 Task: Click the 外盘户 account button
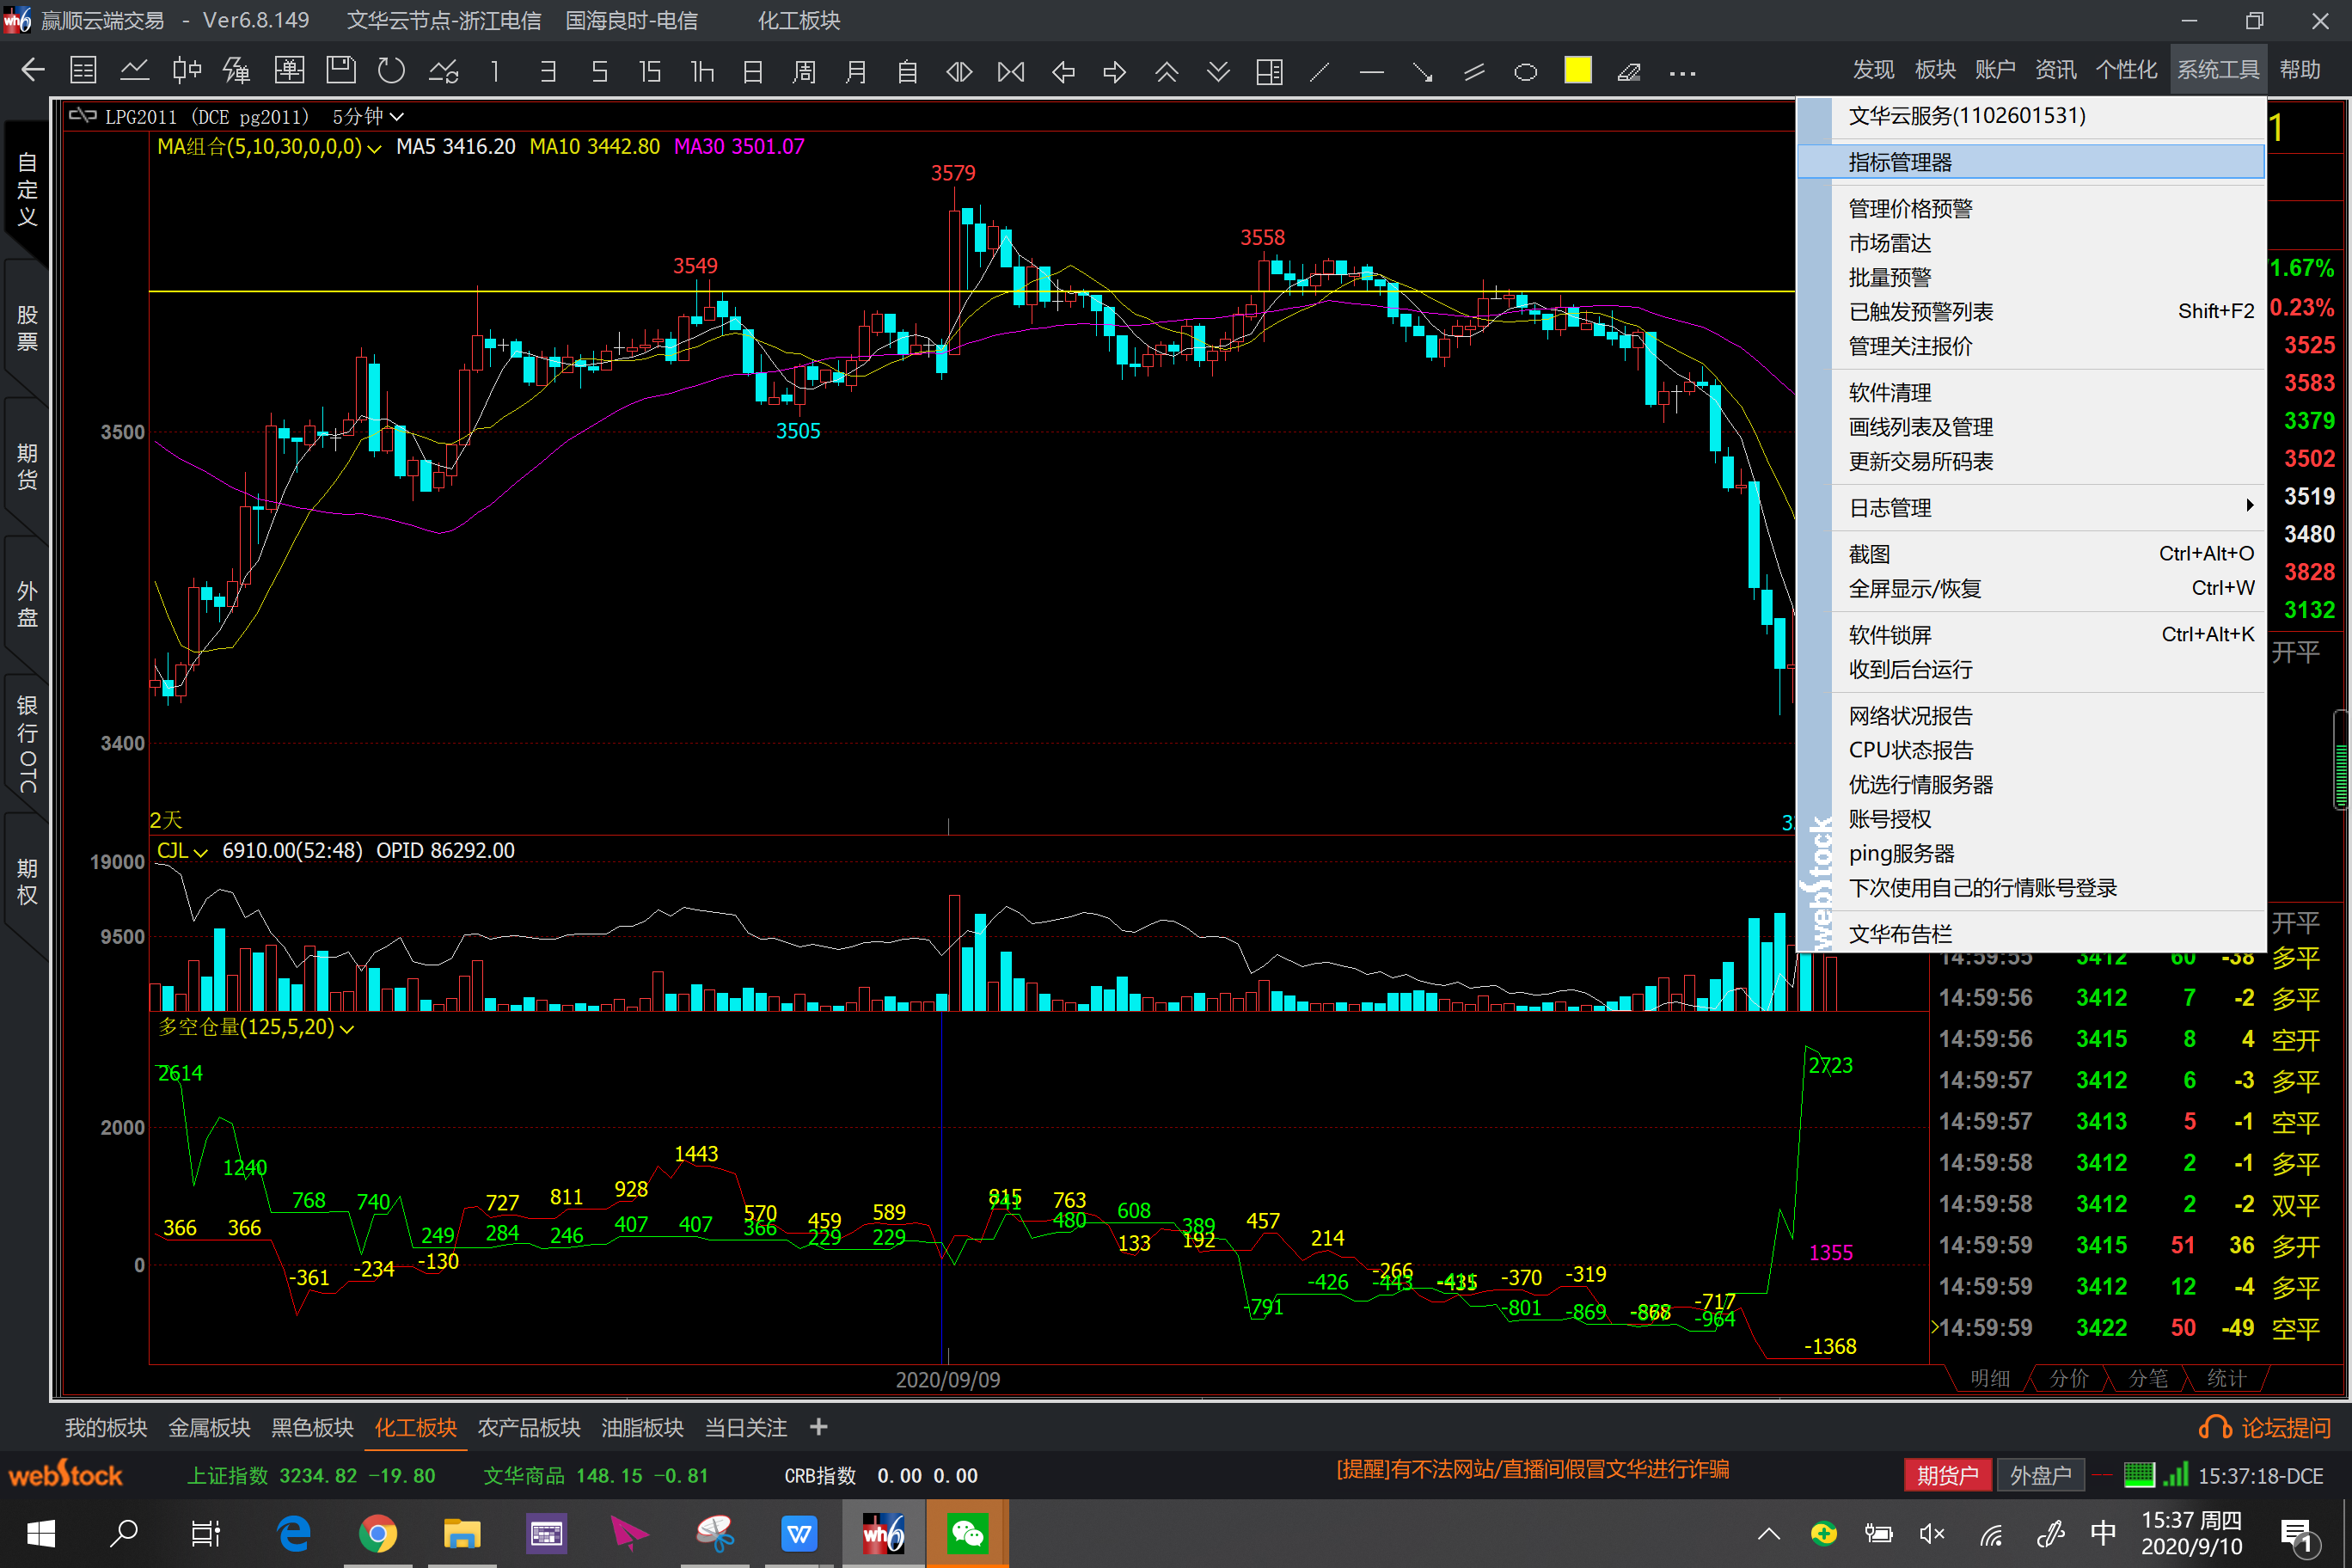pos(2040,1475)
